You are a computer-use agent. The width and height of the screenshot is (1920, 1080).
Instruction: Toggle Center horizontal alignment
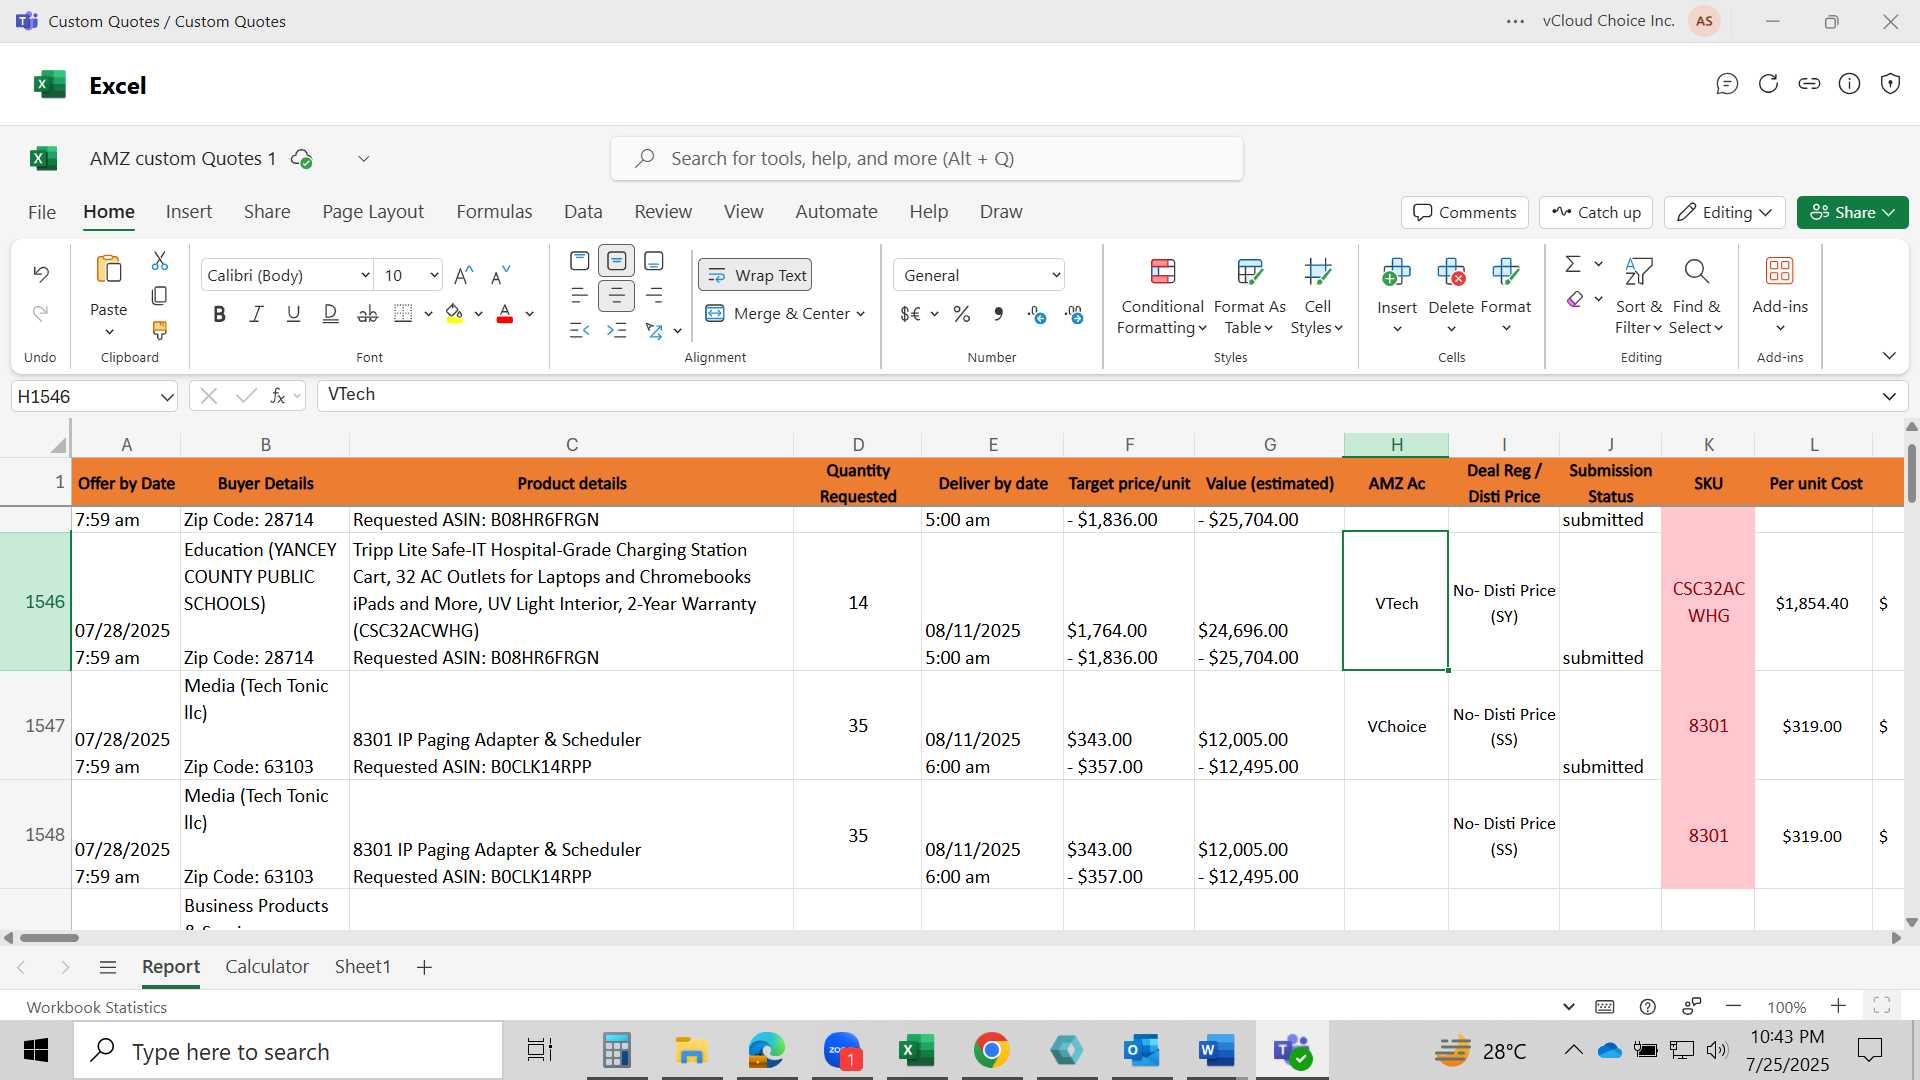(x=617, y=296)
